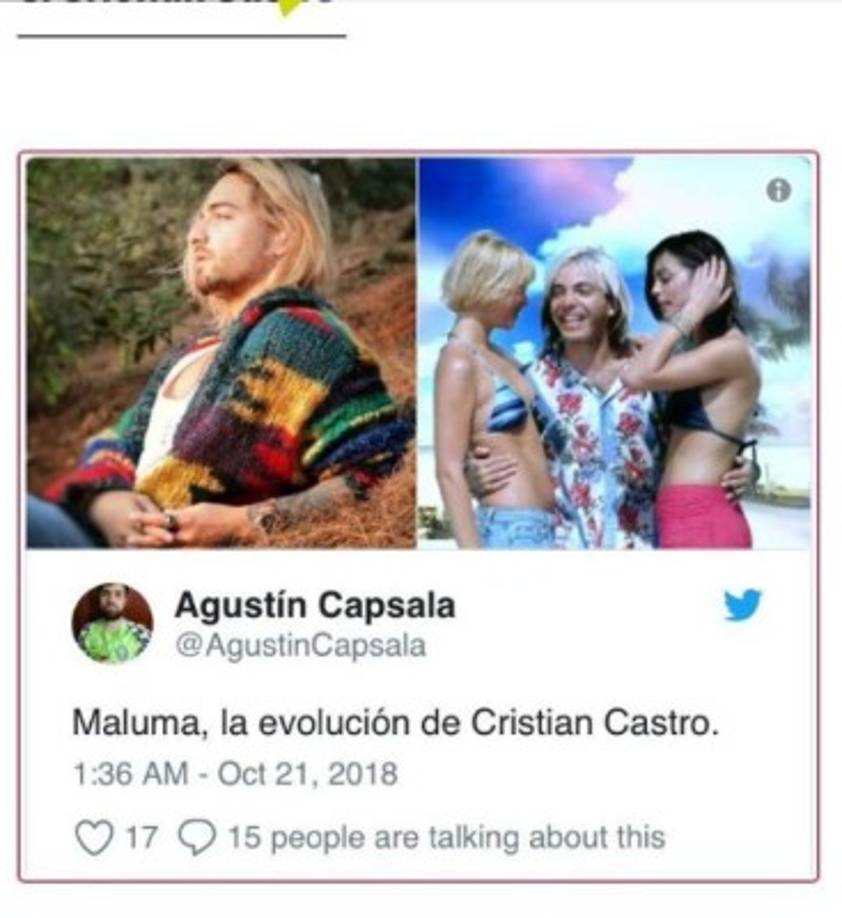Screen dimensions: 842x918
Task: Click the reply speech bubble icon
Action: [x=197, y=837]
